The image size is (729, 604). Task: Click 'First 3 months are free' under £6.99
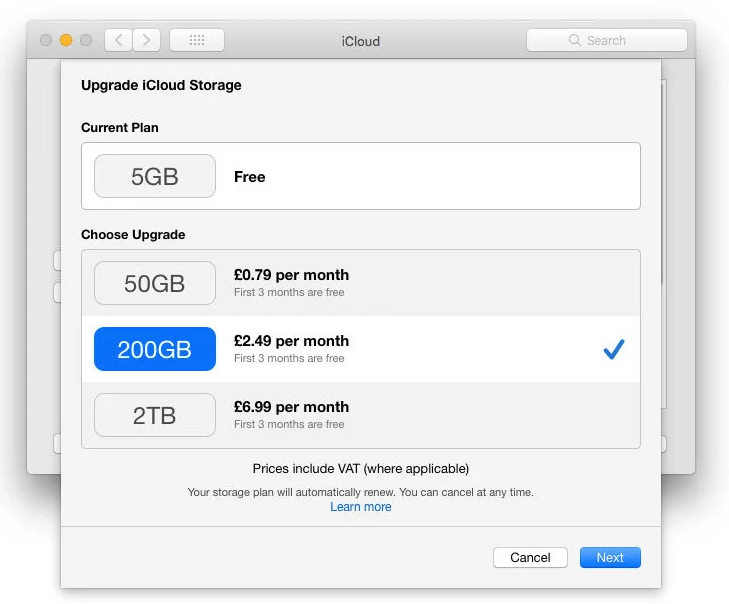289,425
